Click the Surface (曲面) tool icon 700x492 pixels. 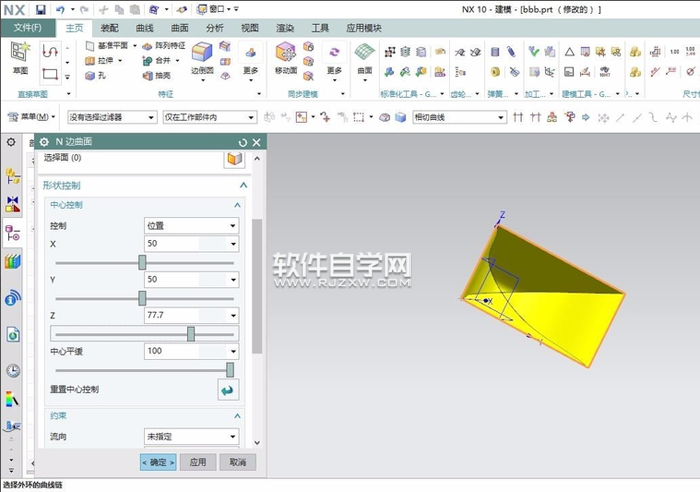365,57
